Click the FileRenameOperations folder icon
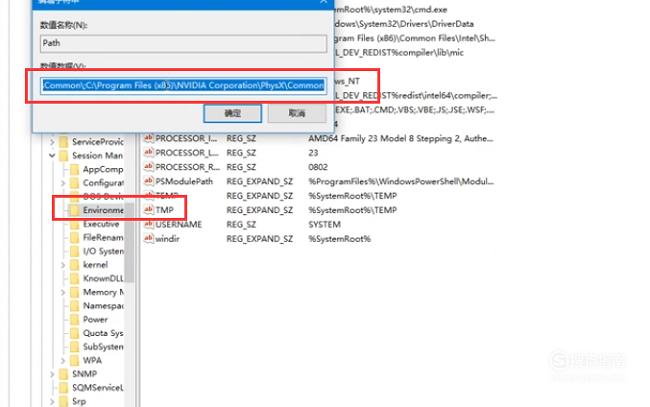This screenshot has height=407, width=650. coord(75,238)
